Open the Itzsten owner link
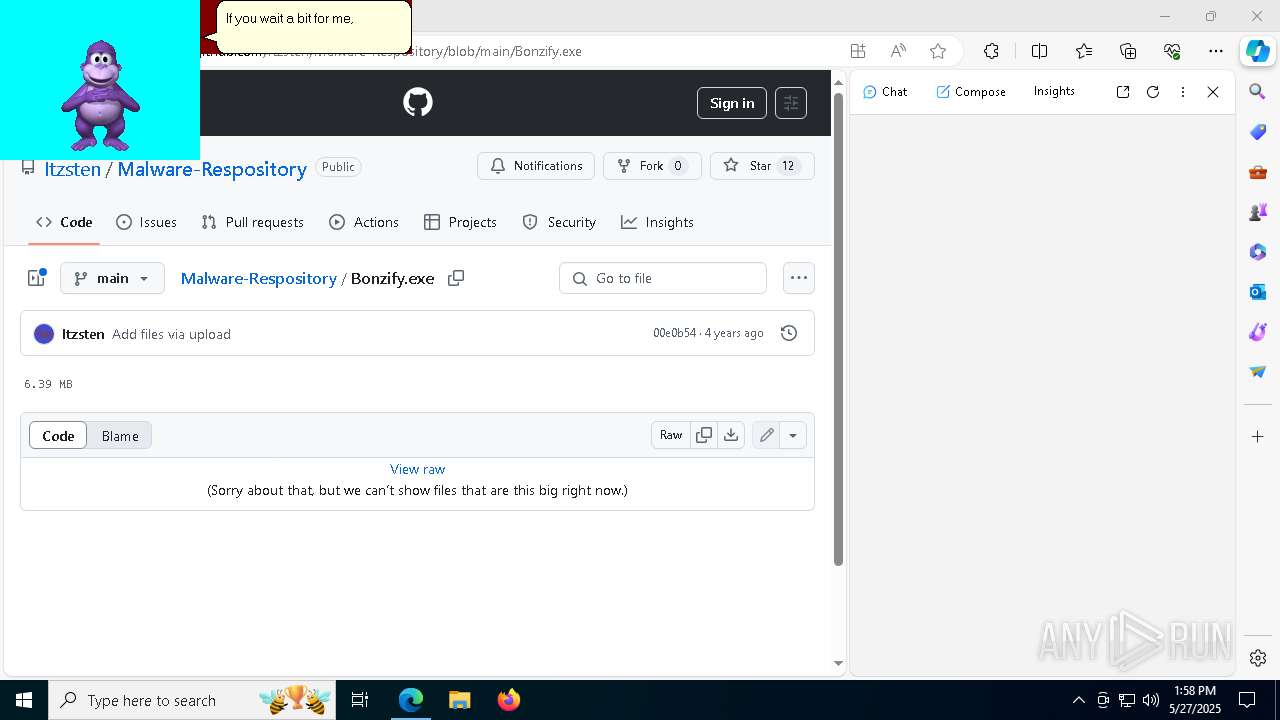The width and height of the screenshot is (1280, 720). tap(72, 169)
